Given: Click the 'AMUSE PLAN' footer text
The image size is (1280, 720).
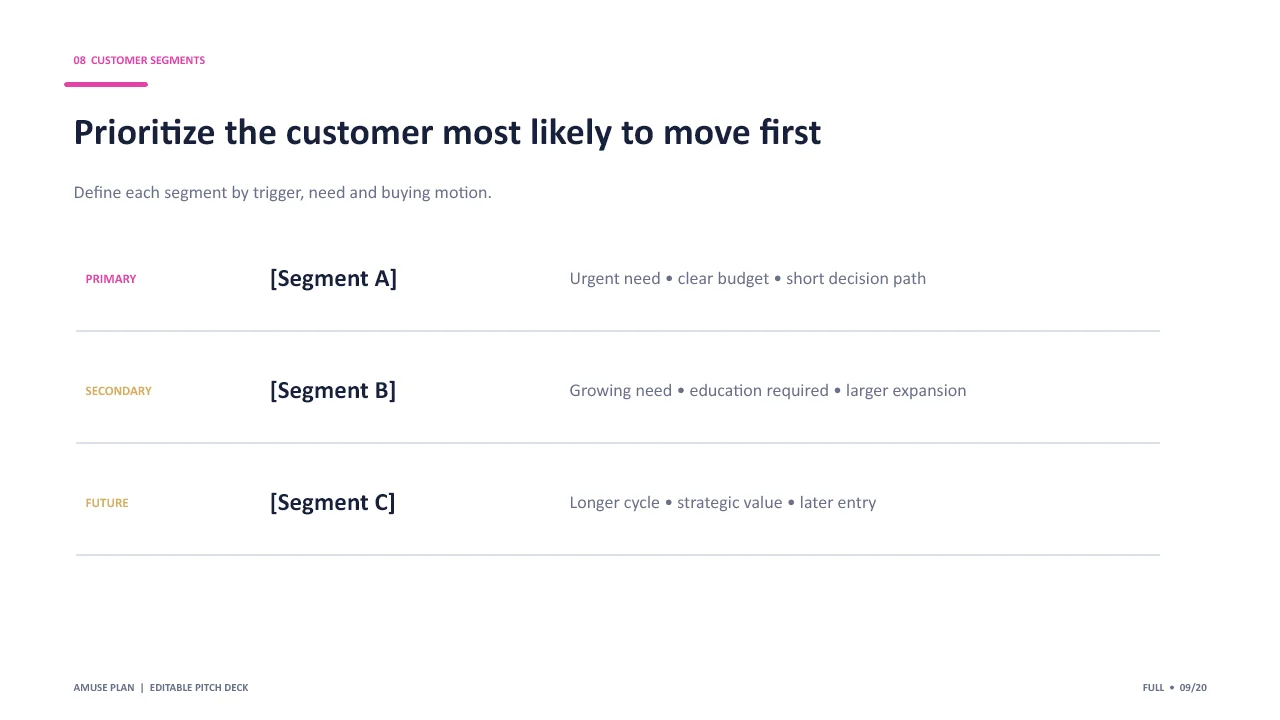Looking at the screenshot, I should pyautogui.click(x=104, y=688).
